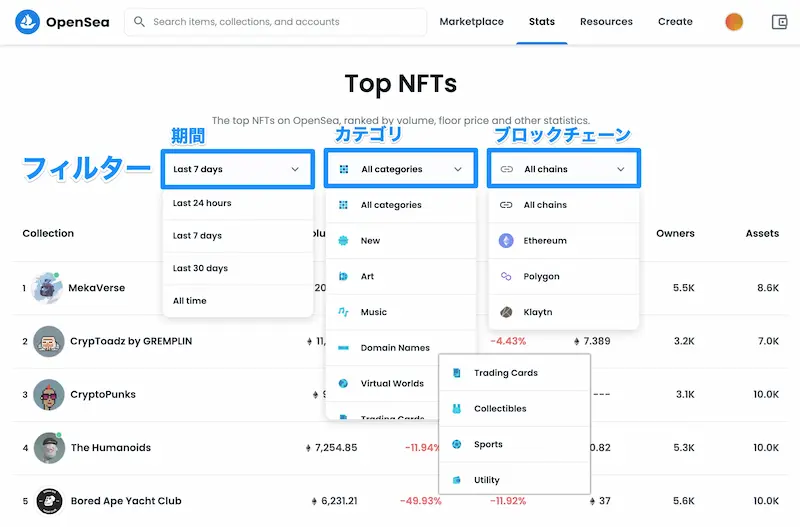800x527 pixels.
Task: Click the Klaytn chain icon
Action: tap(506, 312)
